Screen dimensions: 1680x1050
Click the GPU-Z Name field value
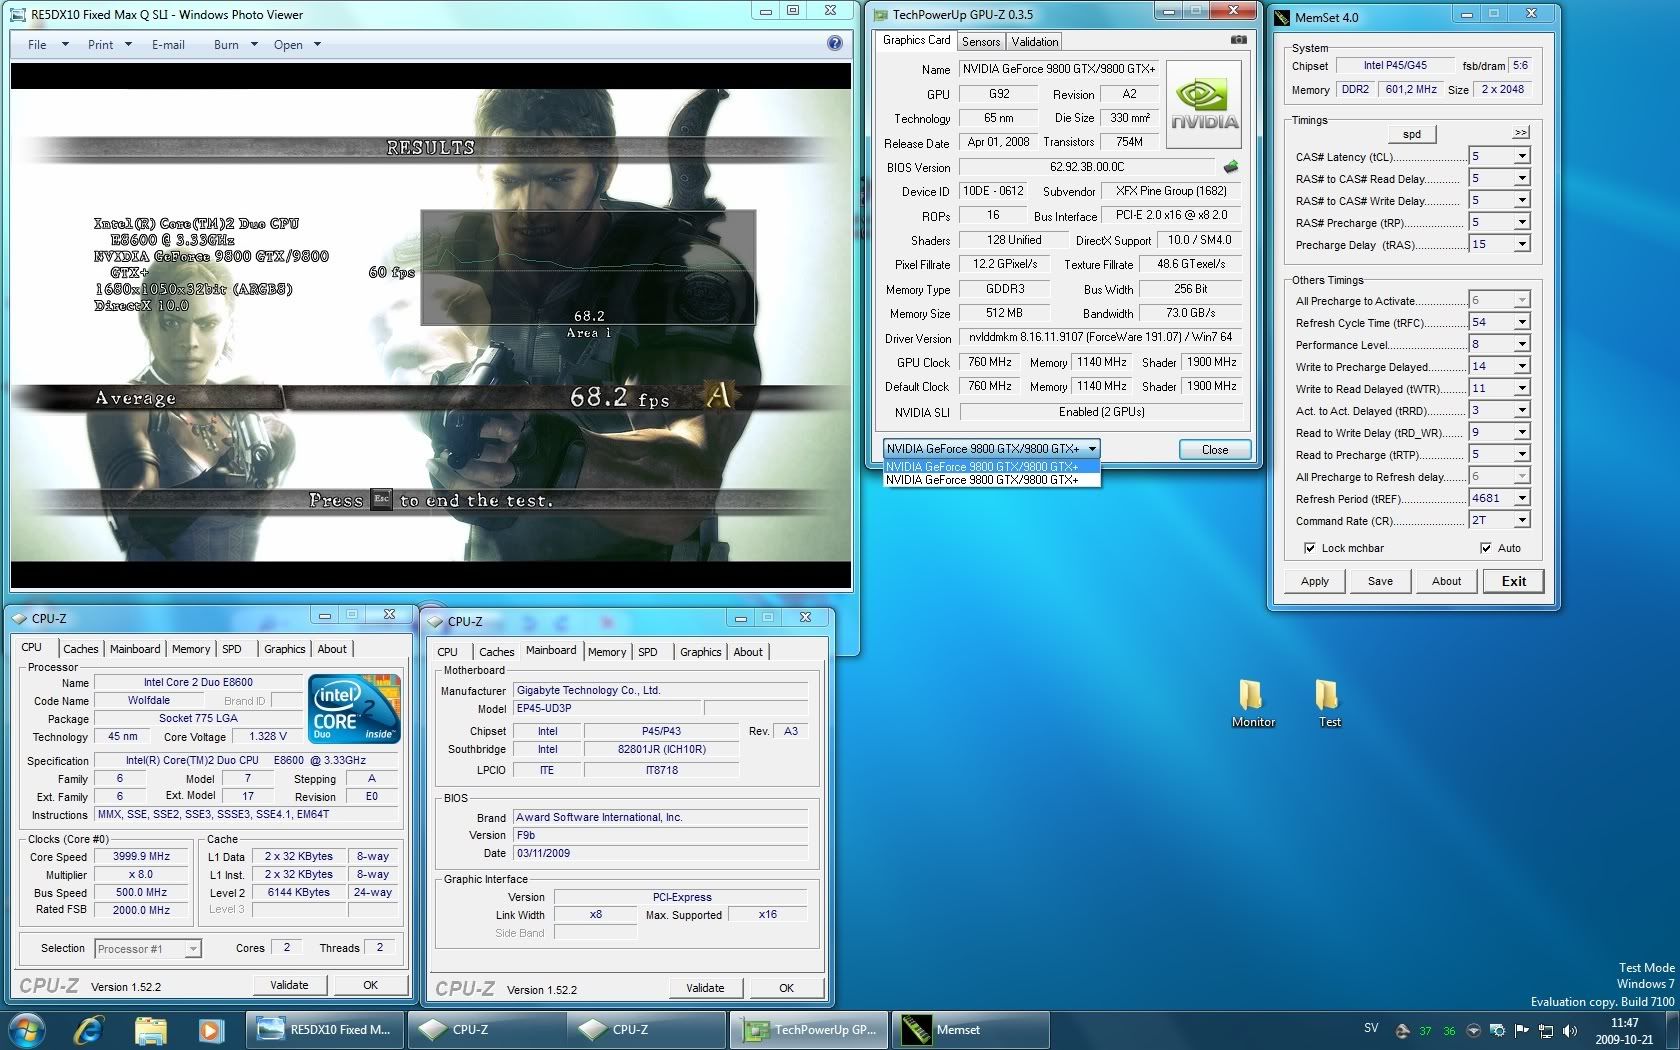(x=1058, y=69)
